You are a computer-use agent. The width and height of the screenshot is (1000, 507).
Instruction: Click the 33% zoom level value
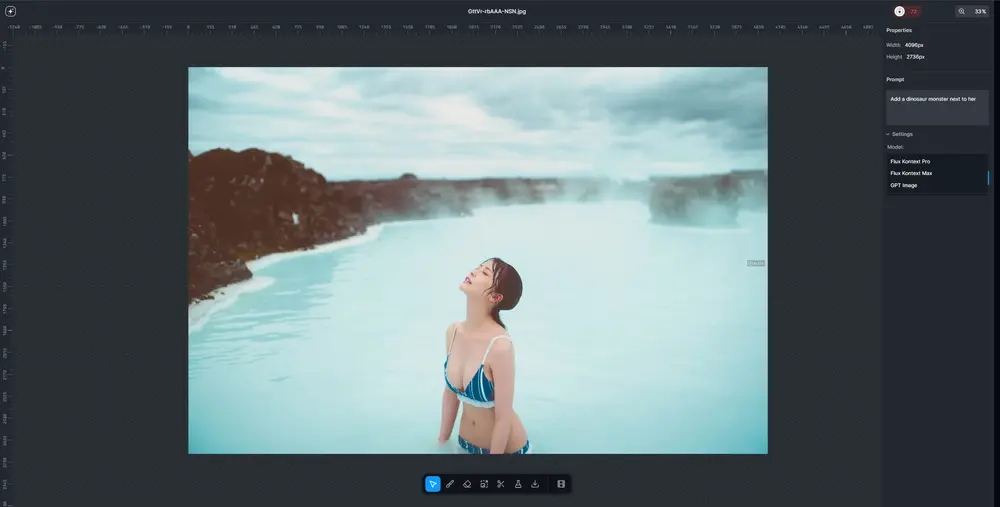(981, 11)
